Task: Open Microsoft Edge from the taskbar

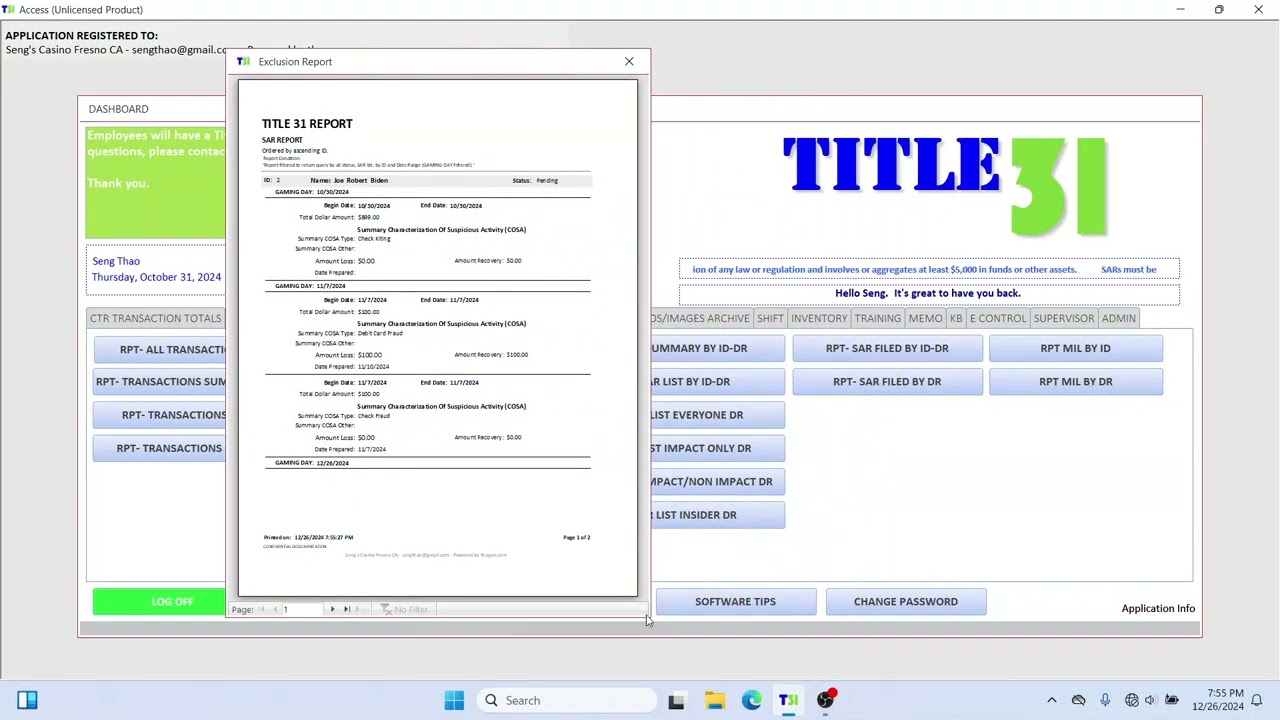Action: [x=751, y=700]
